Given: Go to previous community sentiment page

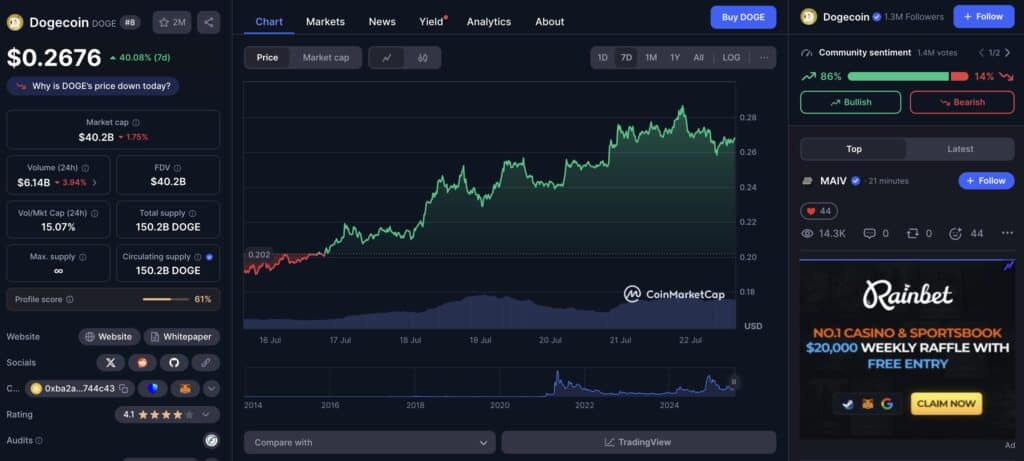Looking at the screenshot, I should tap(981, 52).
